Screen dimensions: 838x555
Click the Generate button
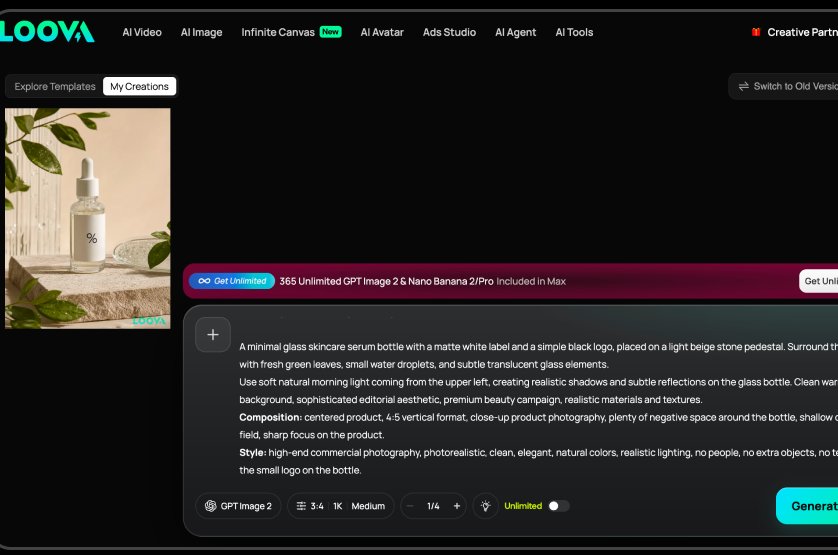pyautogui.click(x=807, y=506)
